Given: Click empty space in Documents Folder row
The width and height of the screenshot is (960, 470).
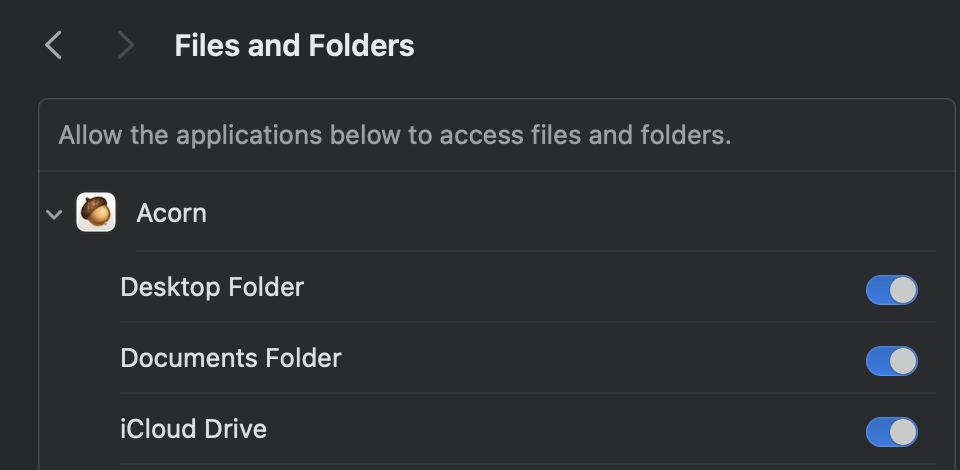Looking at the screenshot, I should [600, 358].
